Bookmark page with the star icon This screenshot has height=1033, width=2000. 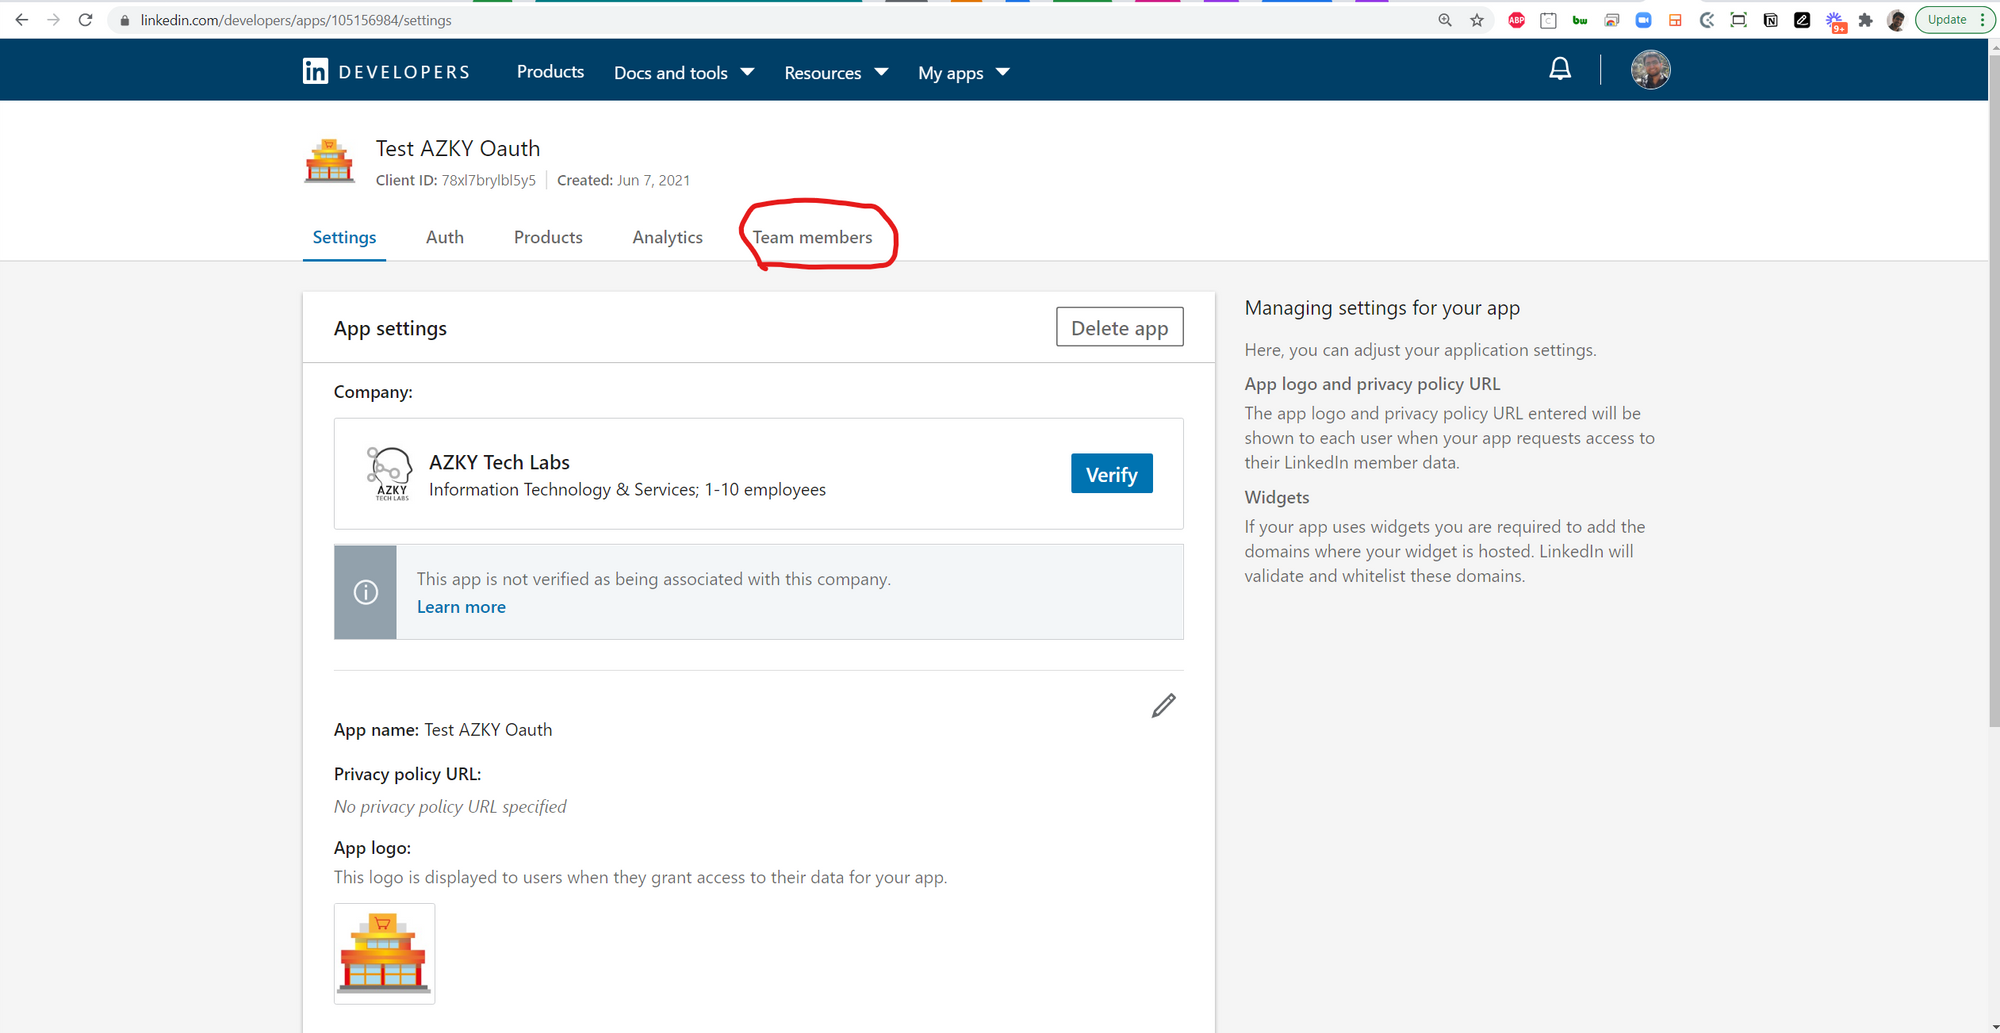click(x=1477, y=20)
